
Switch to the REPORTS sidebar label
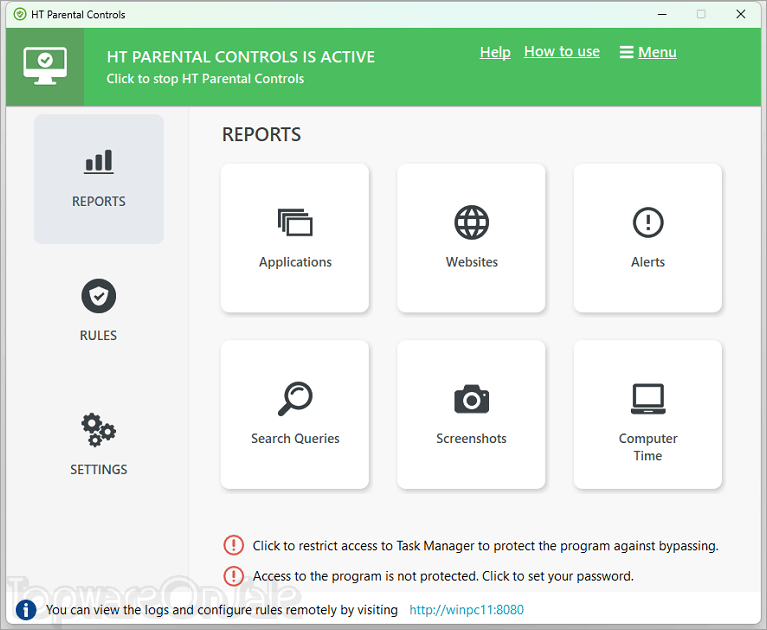coord(99,201)
